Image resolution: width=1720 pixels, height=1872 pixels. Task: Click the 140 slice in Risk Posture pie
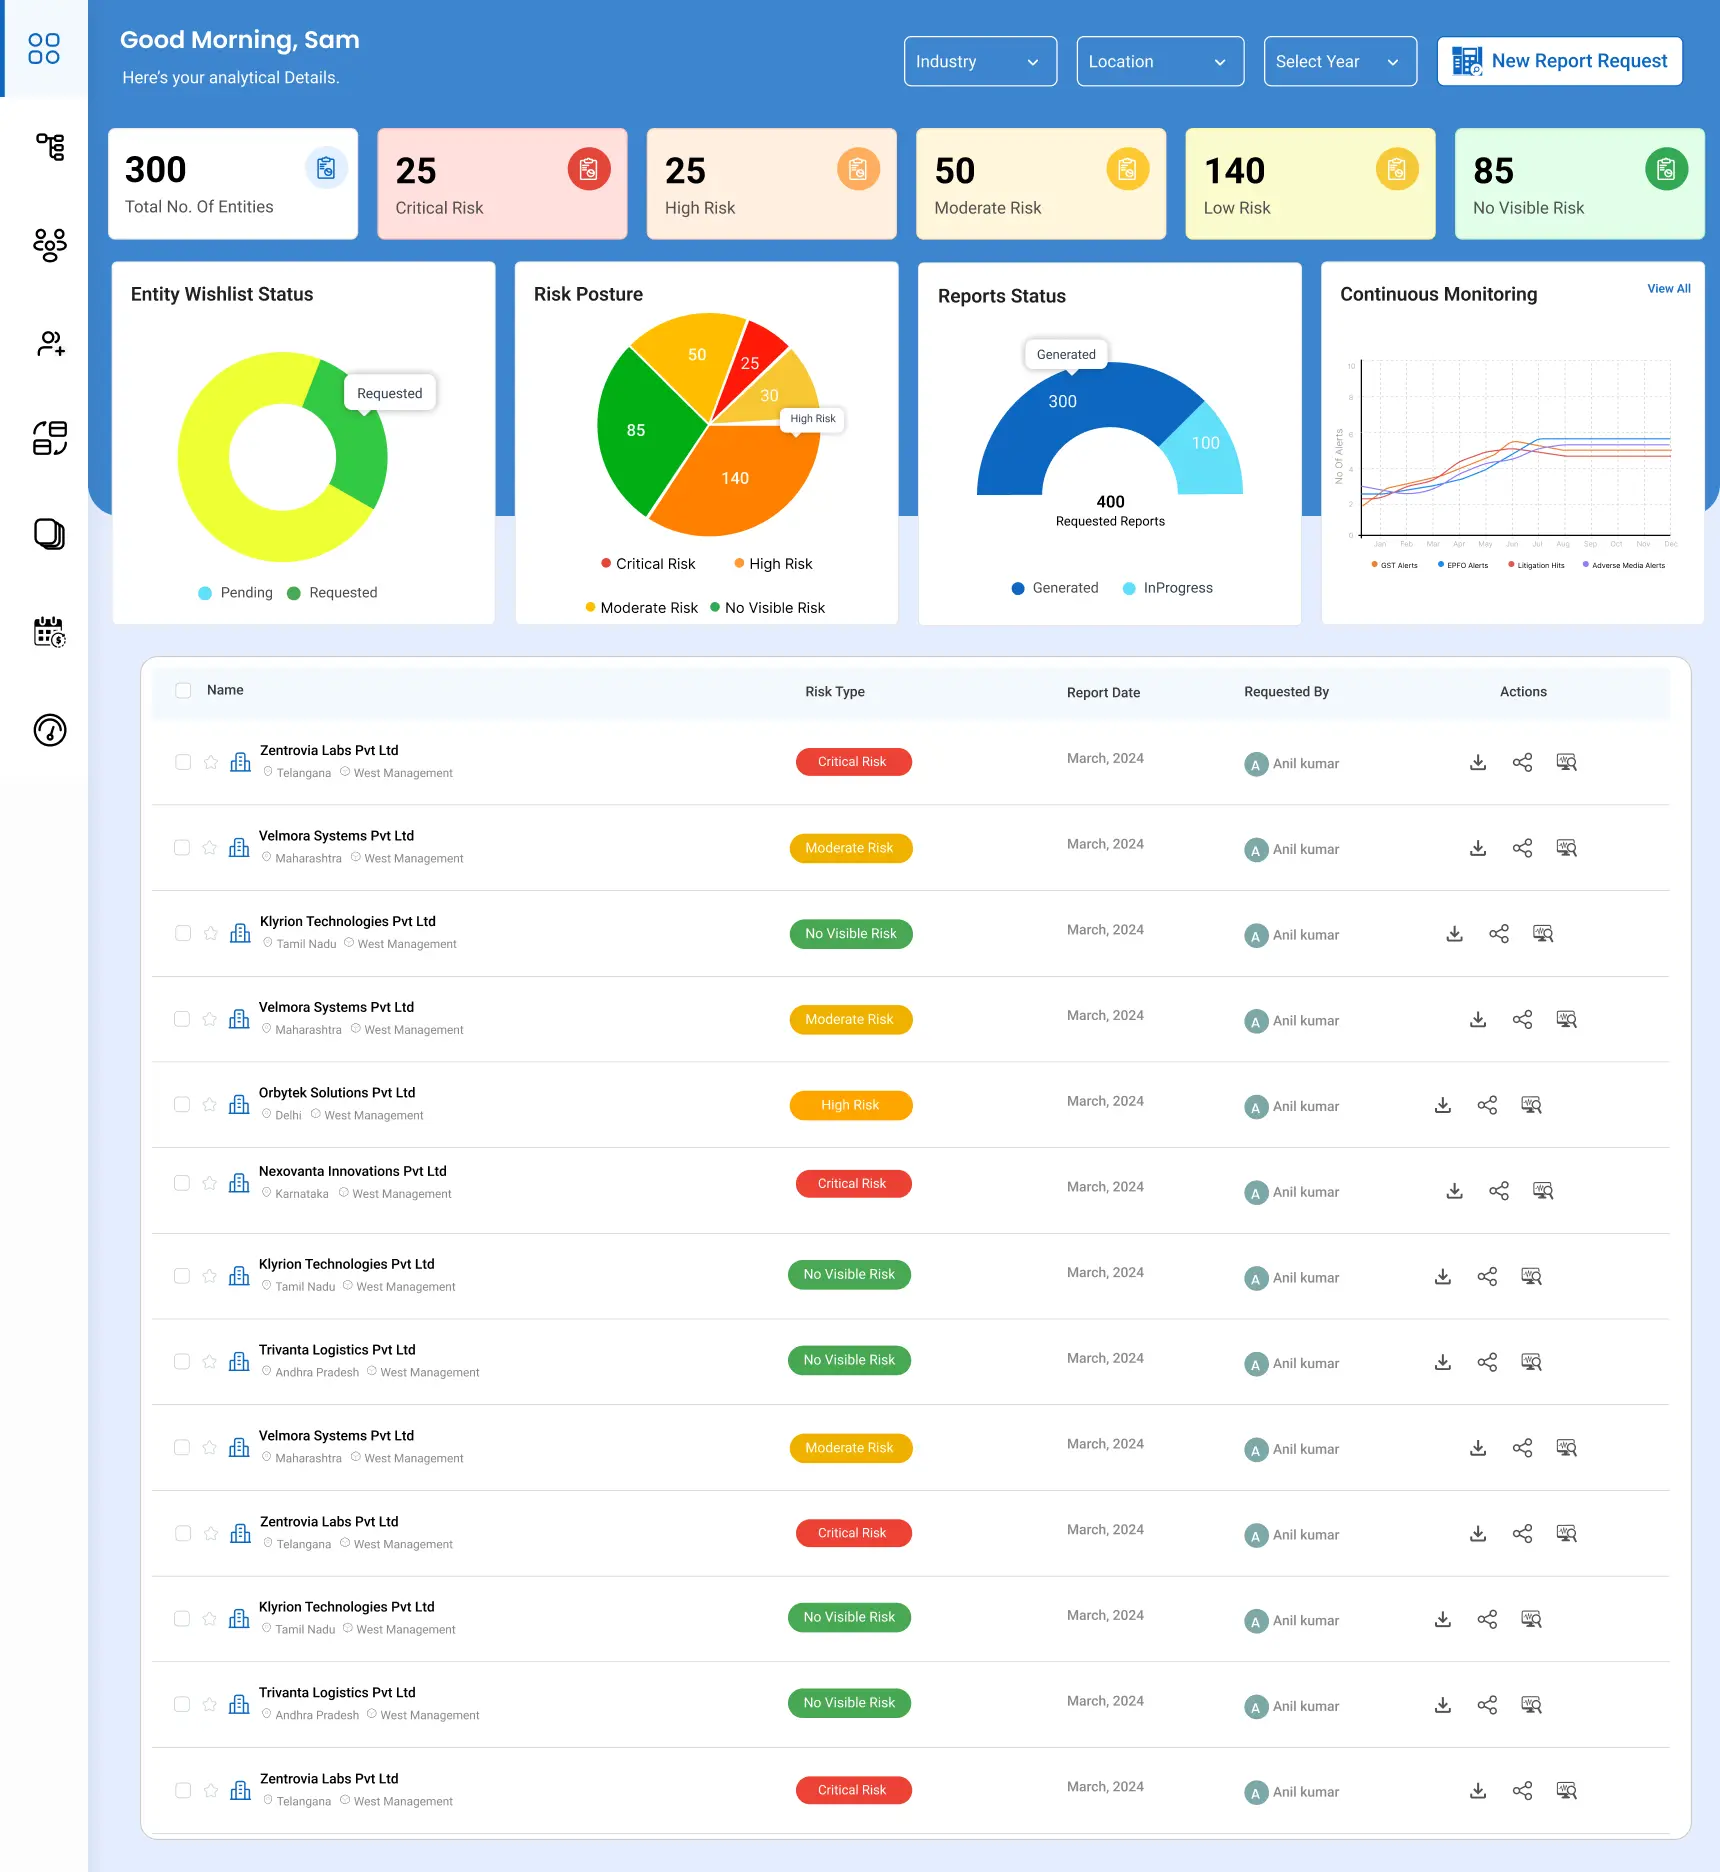pos(735,479)
